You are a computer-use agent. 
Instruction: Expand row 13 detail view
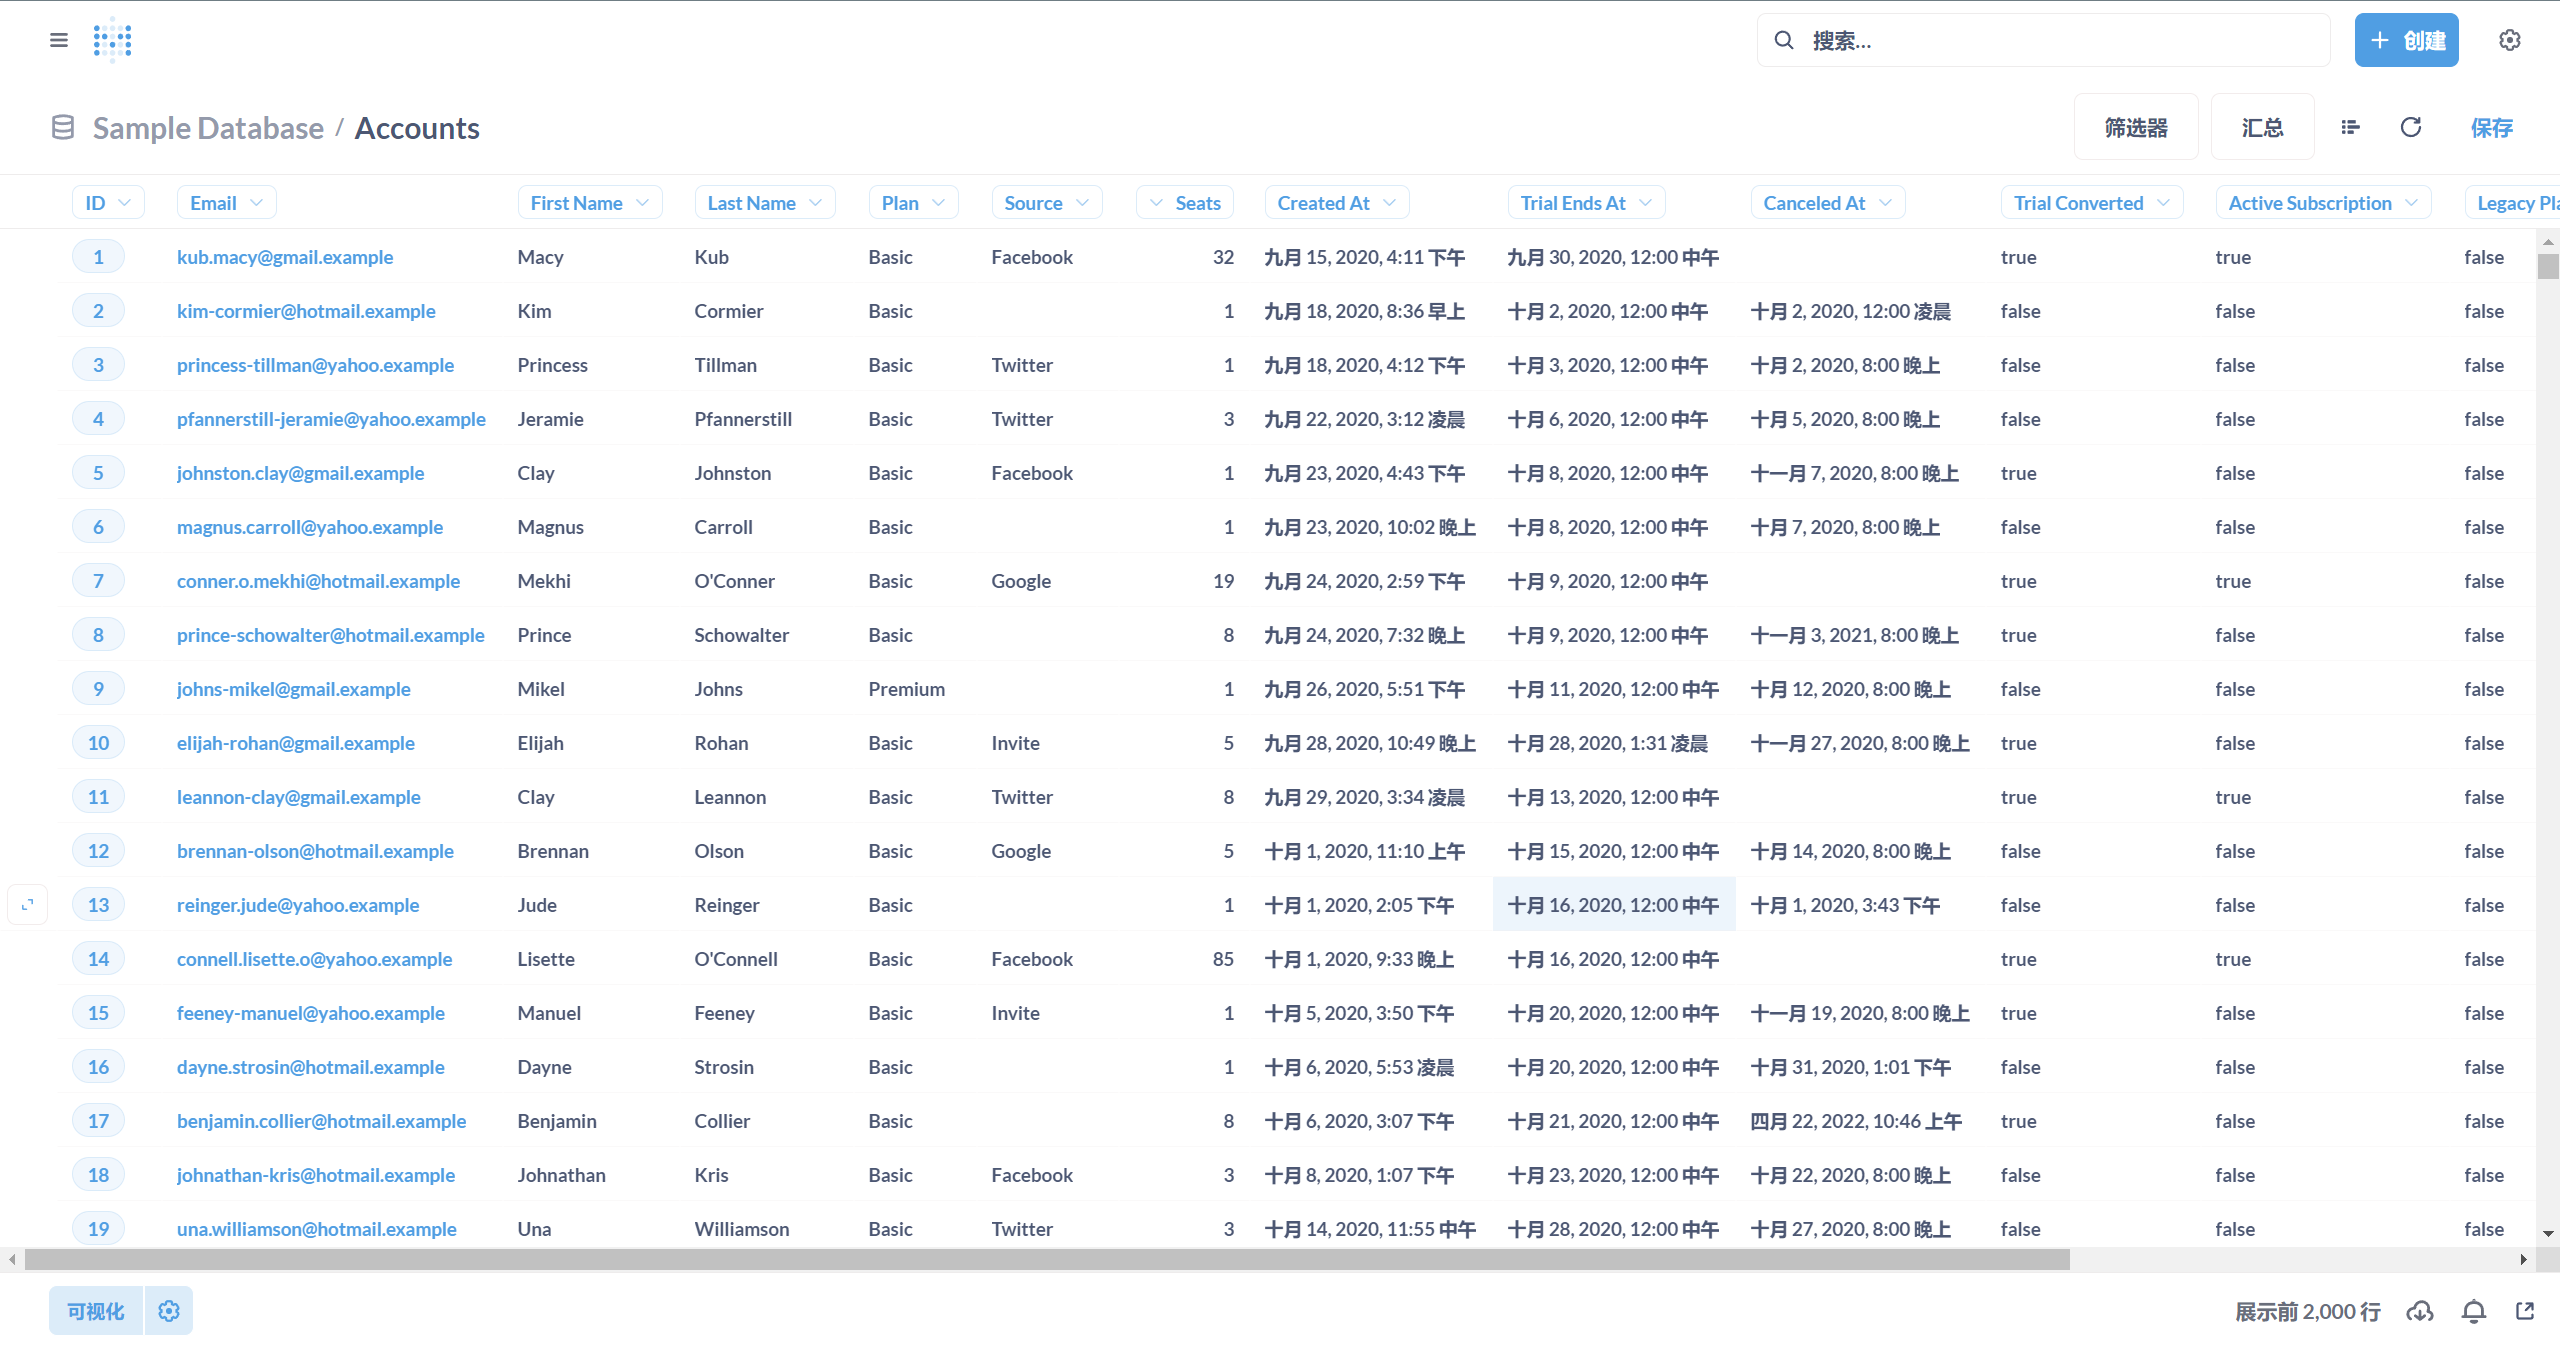coord(28,905)
